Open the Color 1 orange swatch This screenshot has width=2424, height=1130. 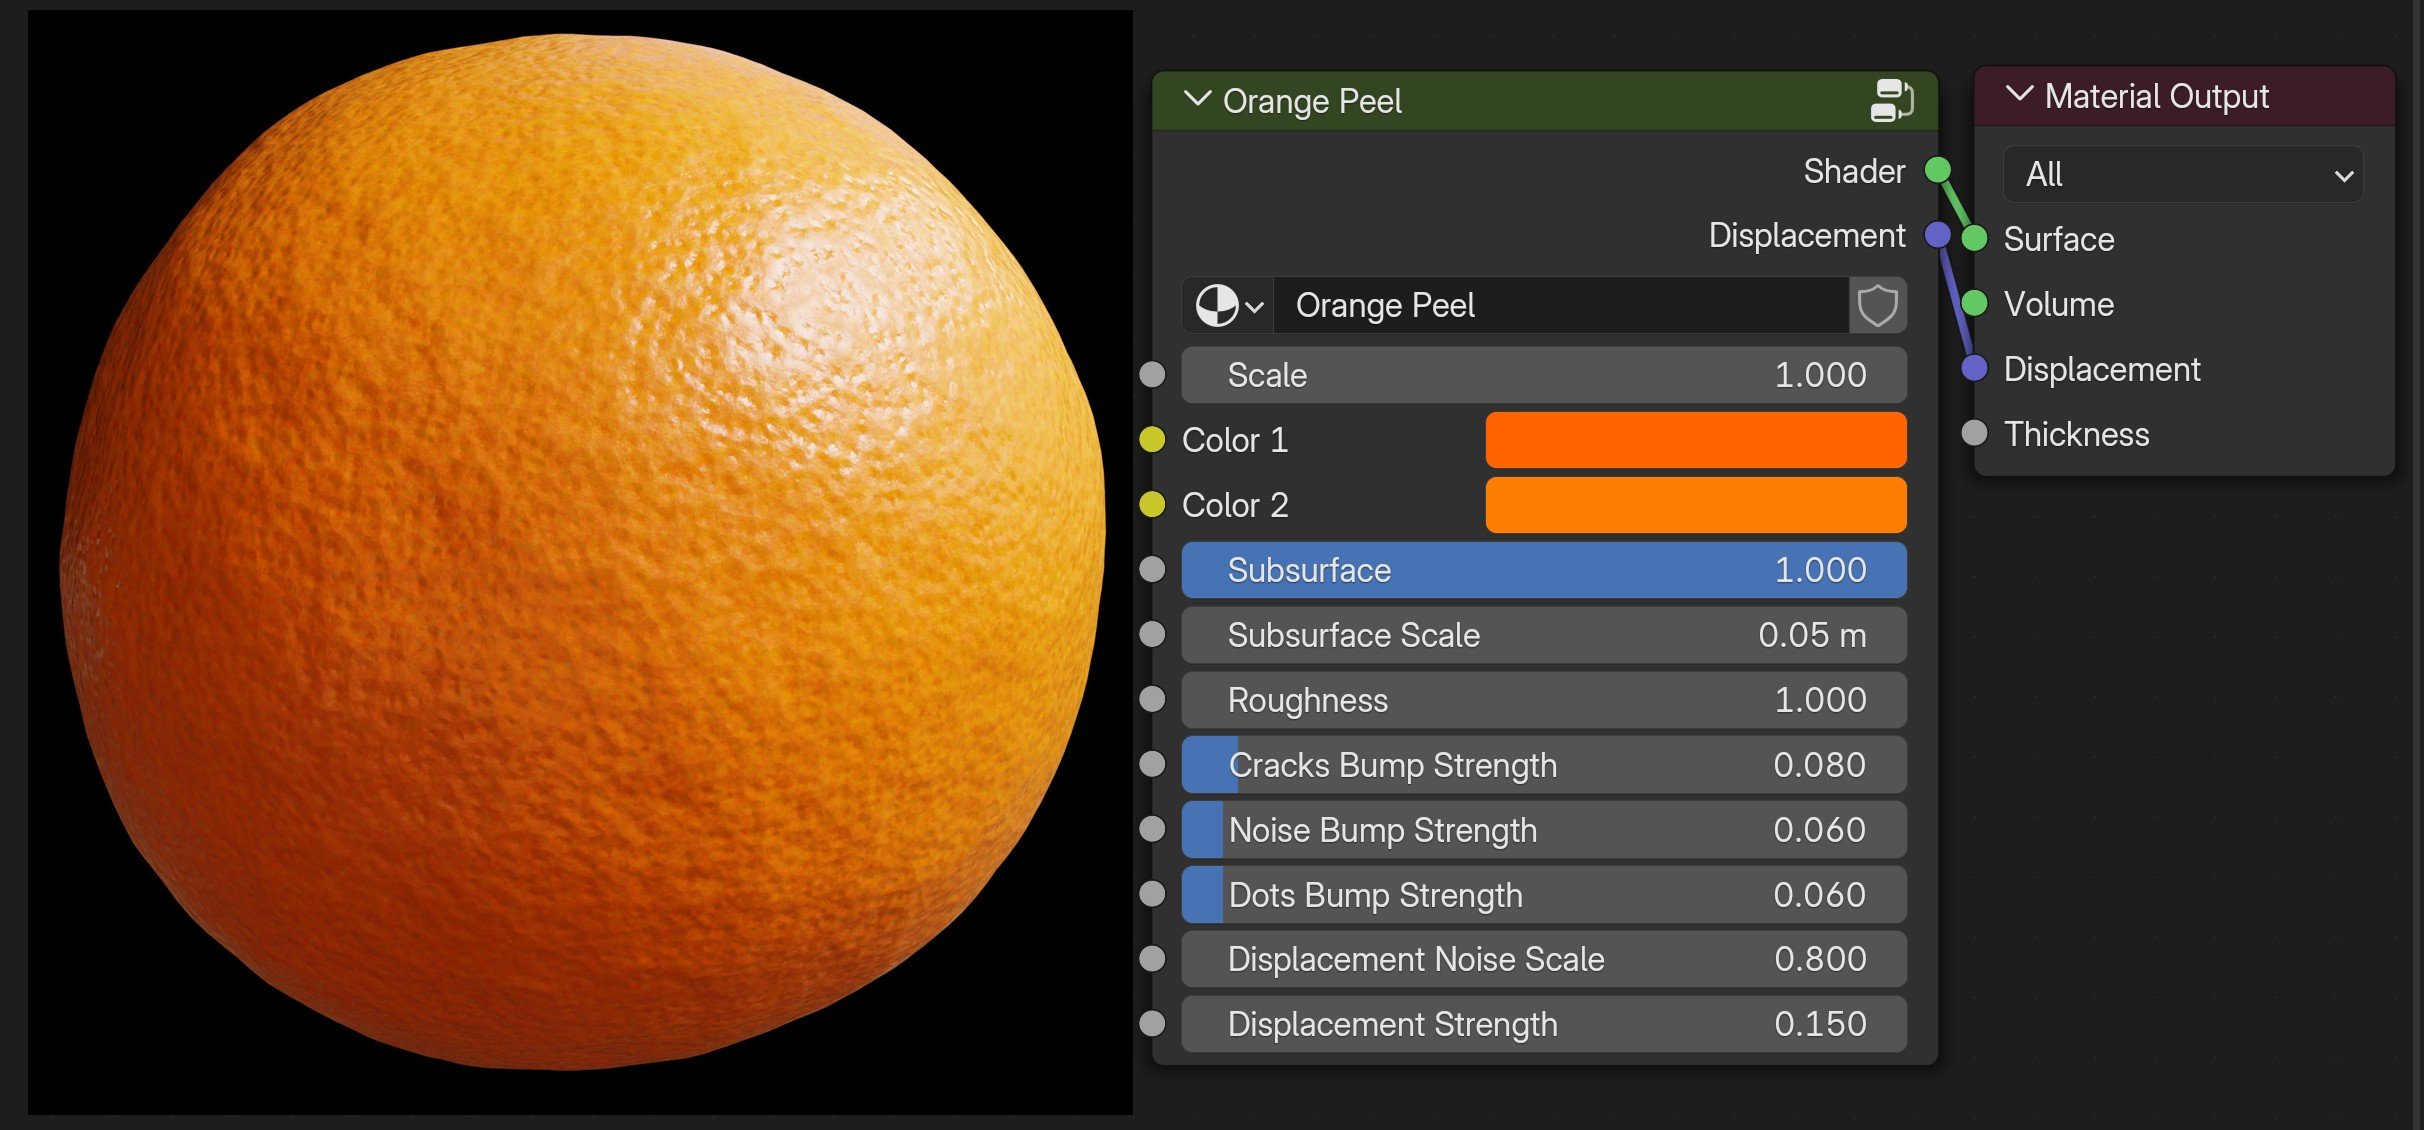coord(1695,440)
